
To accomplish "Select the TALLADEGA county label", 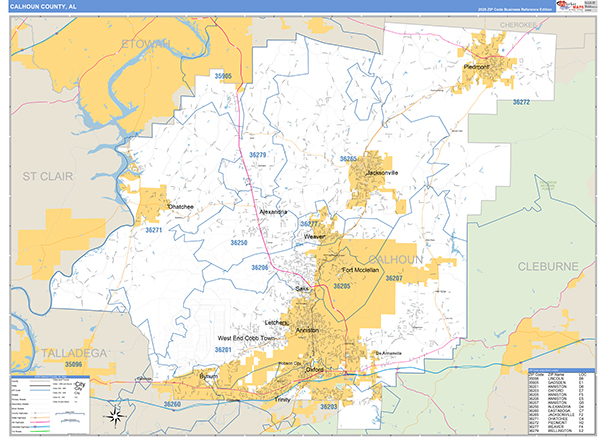I will (x=74, y=353).
